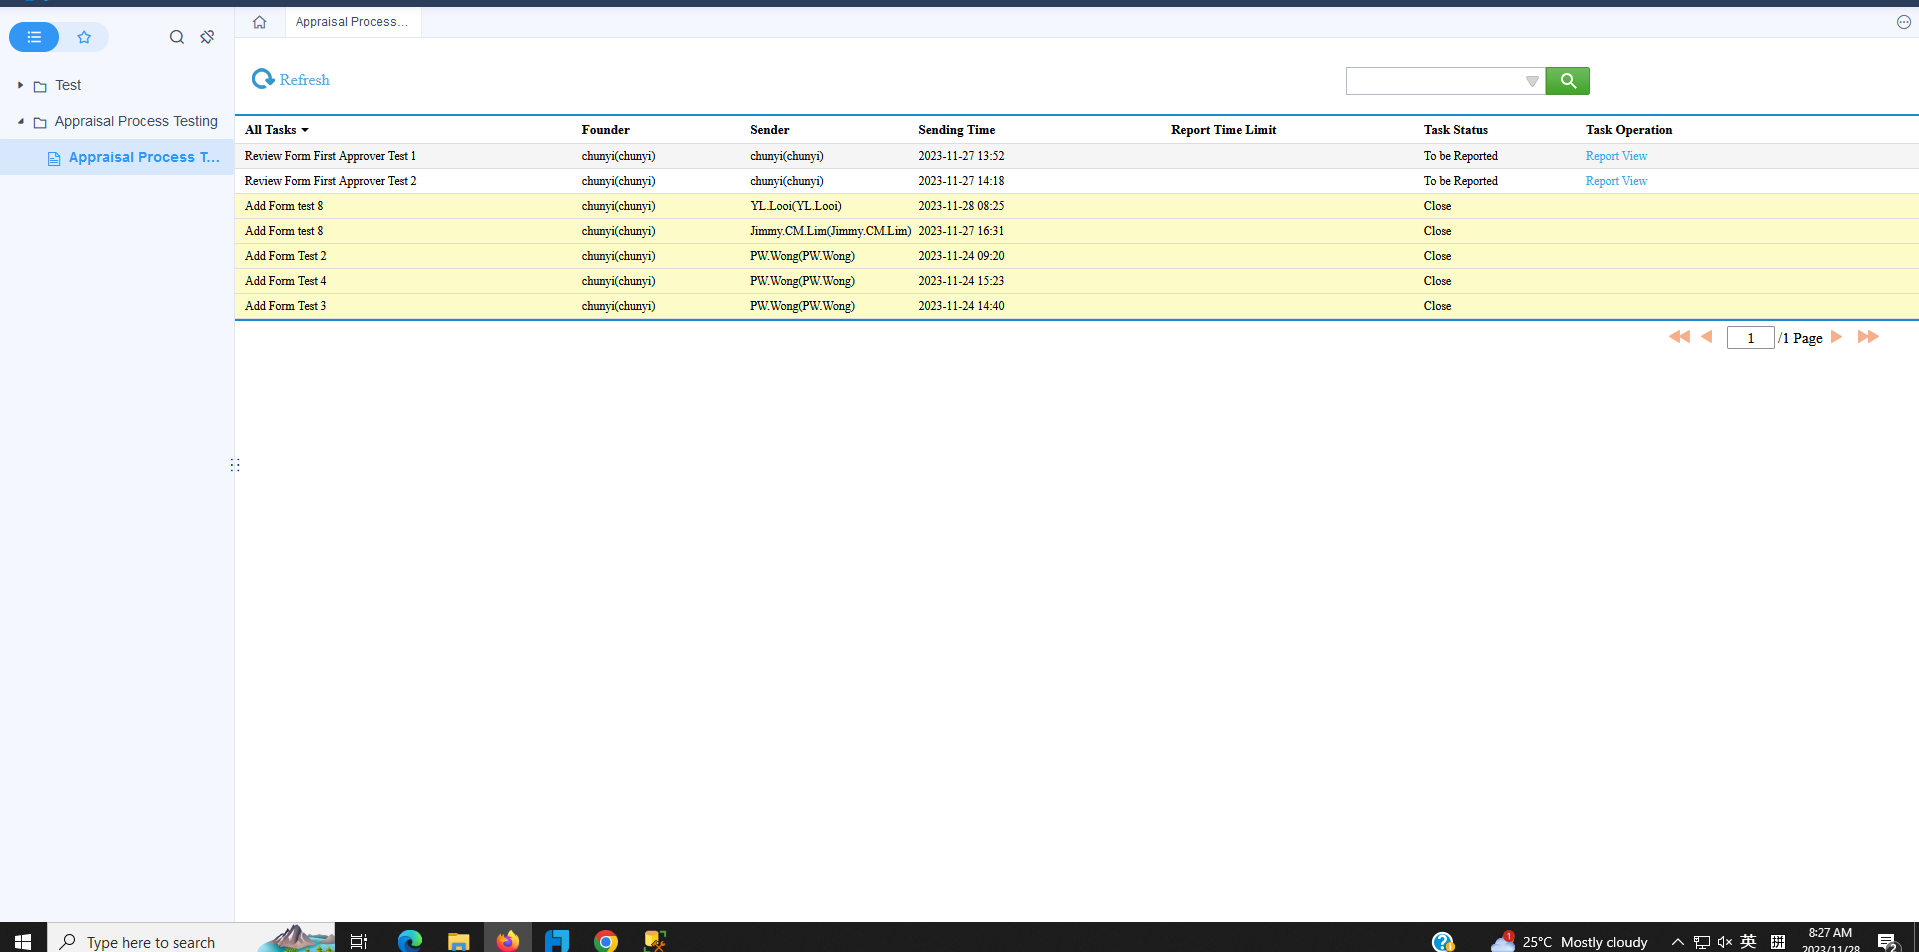Open the help question mark tray icon
This screenshot has height=952, width=1919.
coord(1443,941)
